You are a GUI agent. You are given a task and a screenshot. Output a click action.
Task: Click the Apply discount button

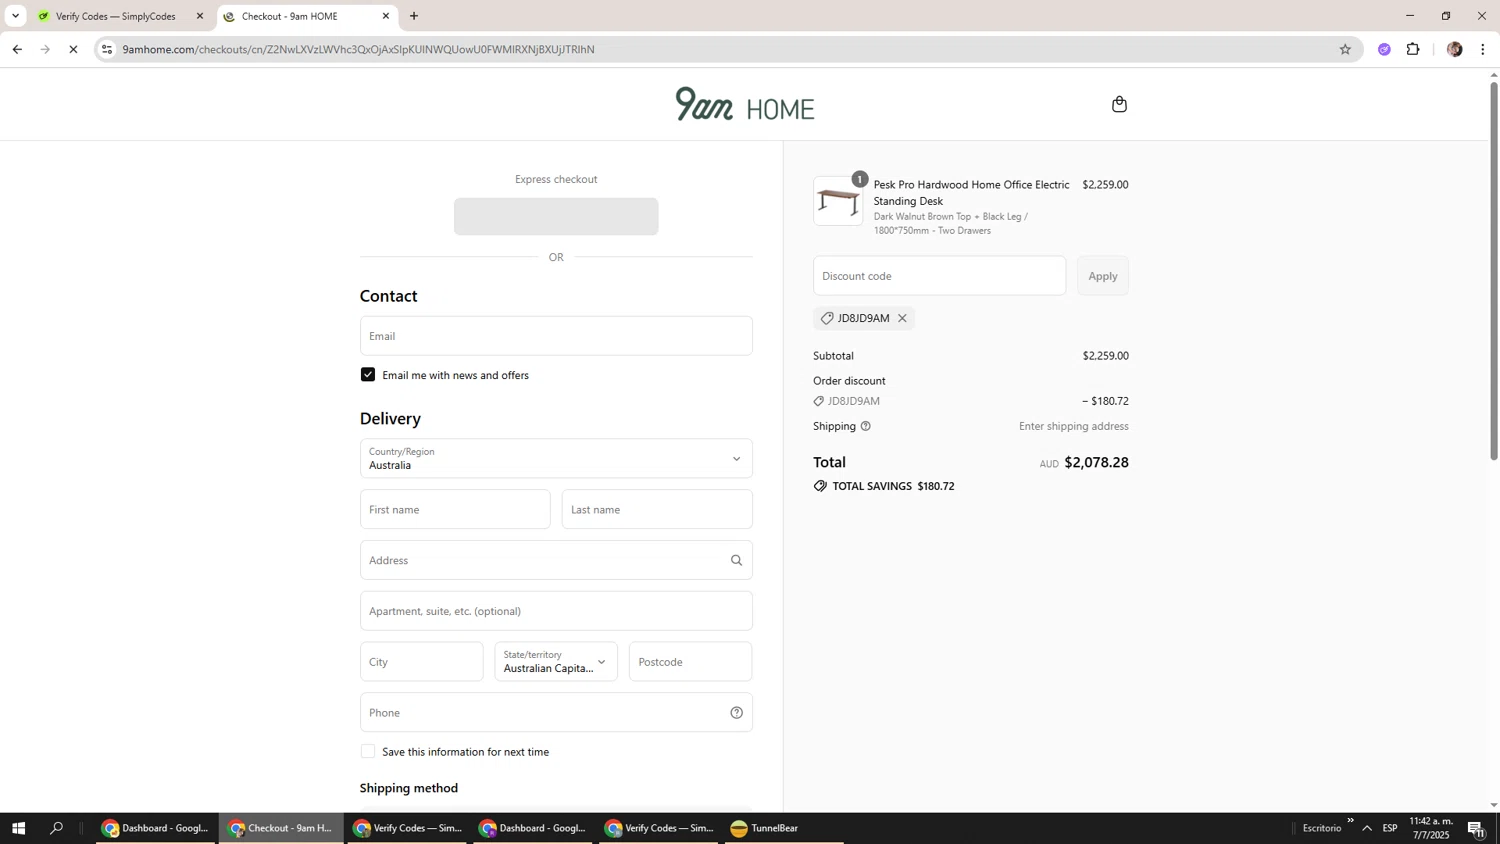[x=1103, y=276]
